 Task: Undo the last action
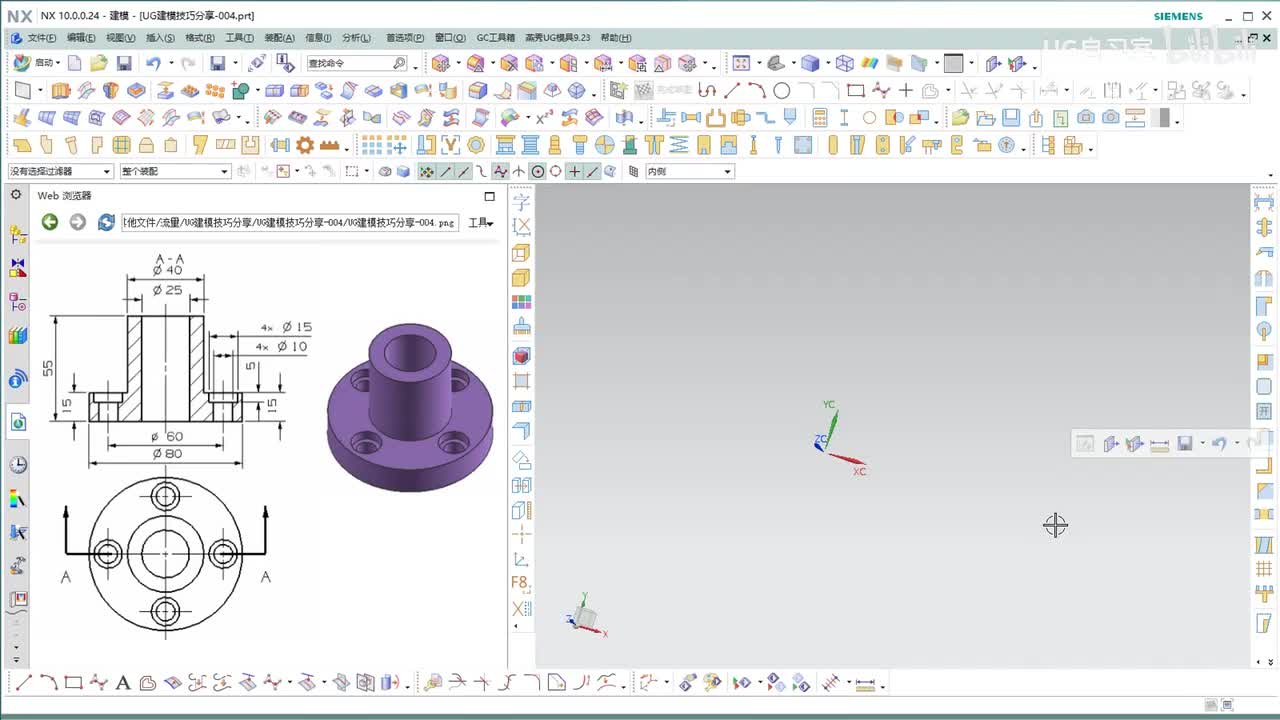[152, 63]
